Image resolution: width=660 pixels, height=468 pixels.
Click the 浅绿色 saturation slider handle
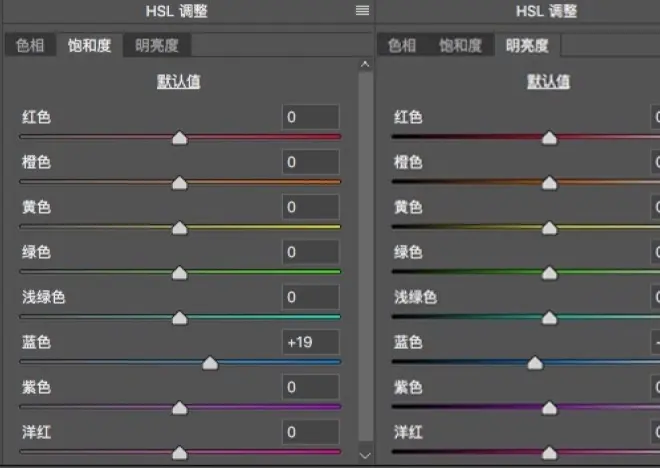[x=180, y=318]
